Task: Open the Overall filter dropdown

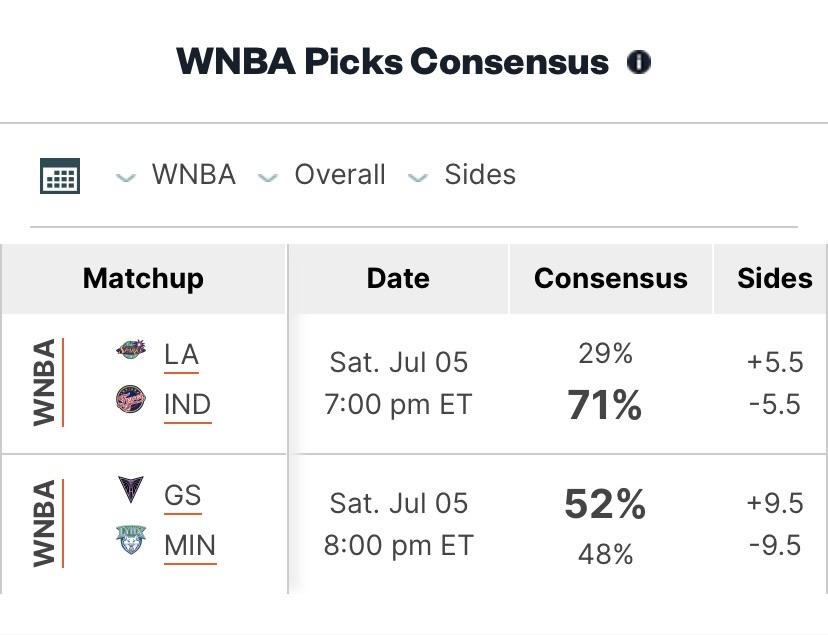Action: [321, 175]
